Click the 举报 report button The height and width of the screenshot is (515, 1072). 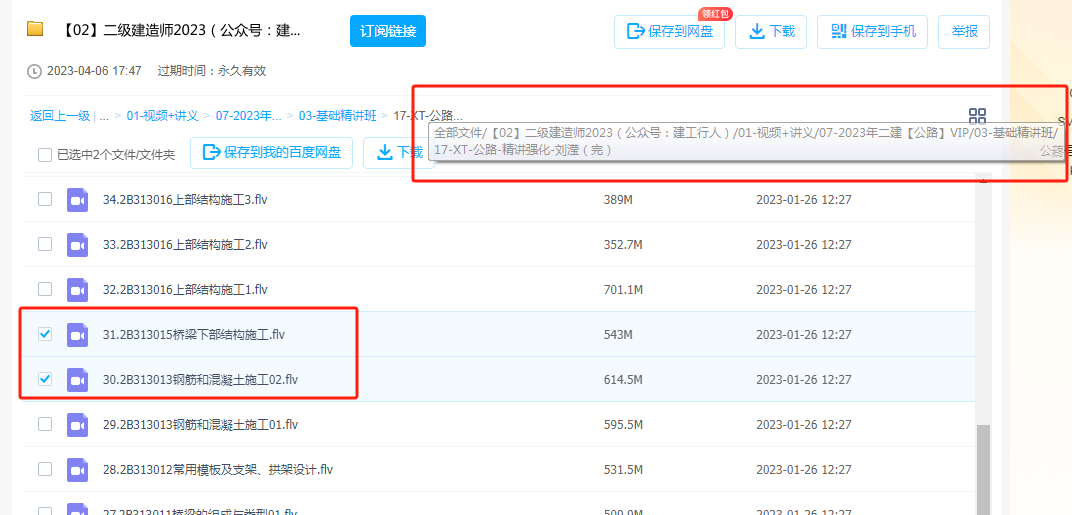(964, 31)
